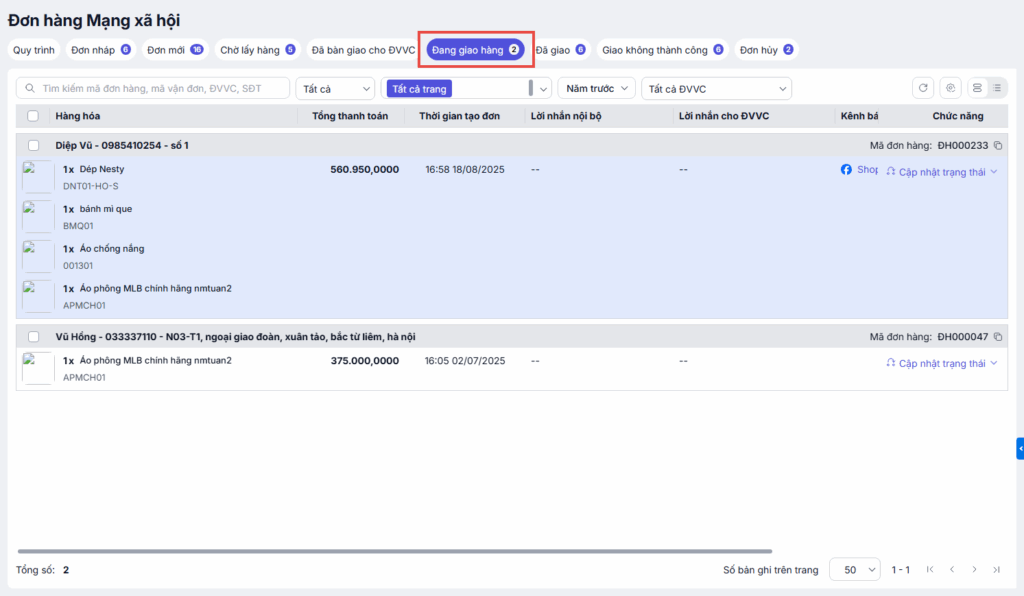The image size is (1024, 596).
Task: Select the Đang giao hàng tab
Action: [x=475, y=50]
